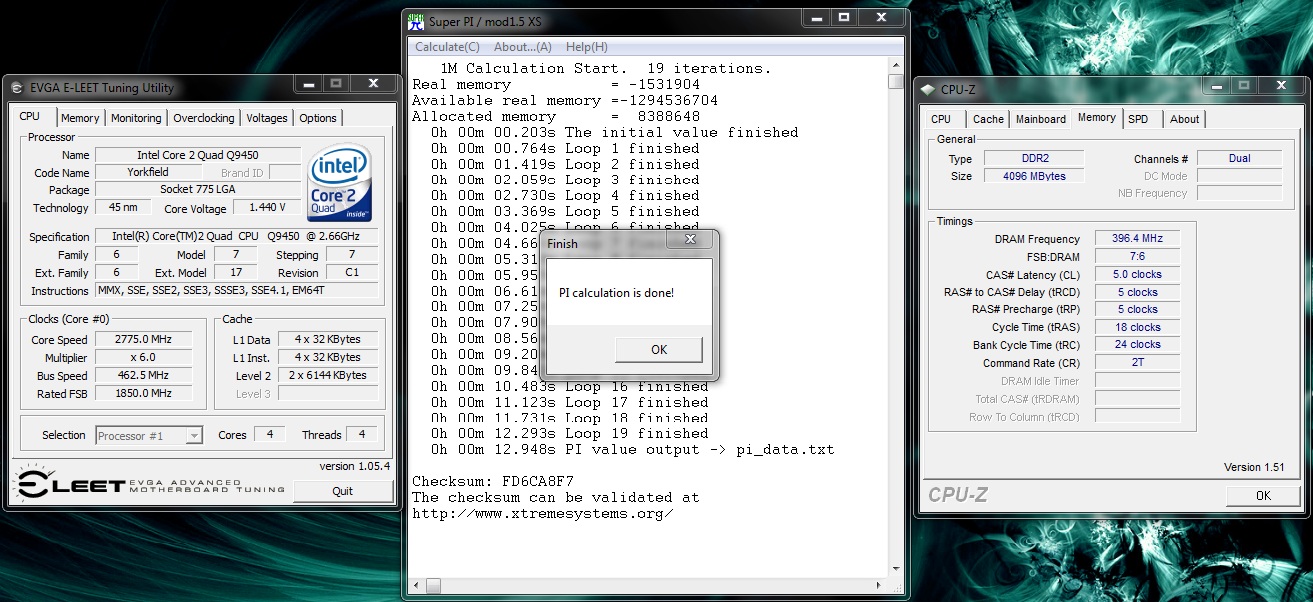Open the Calculate(C) menu in Super PI
Image resolution: width=1313 pixels, height=602 pixels.
(447, 47)
